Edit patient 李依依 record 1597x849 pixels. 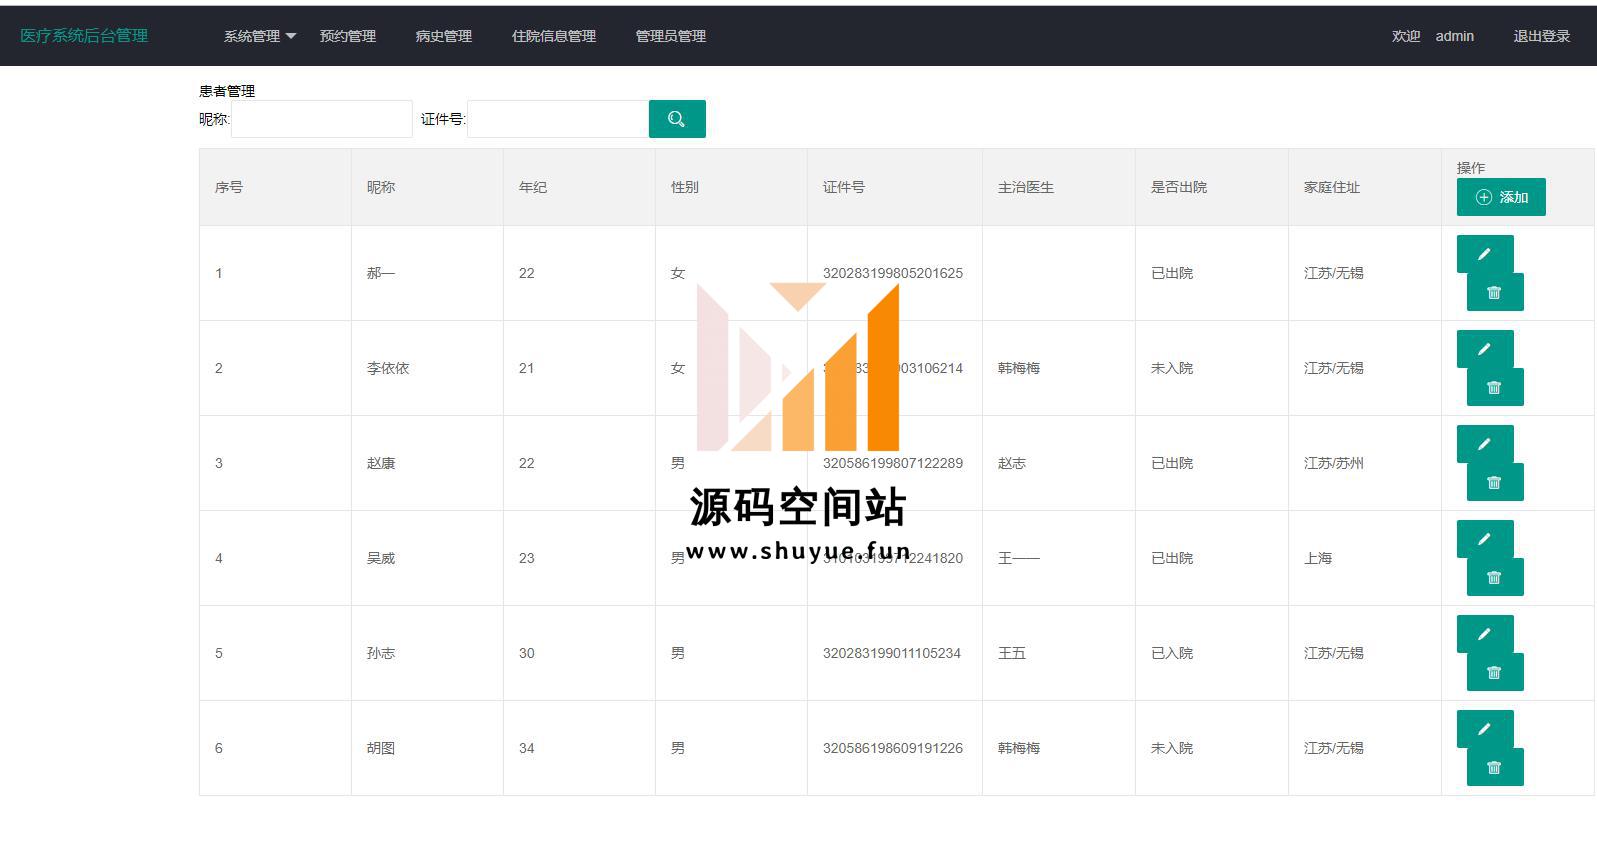[1484, 349]
